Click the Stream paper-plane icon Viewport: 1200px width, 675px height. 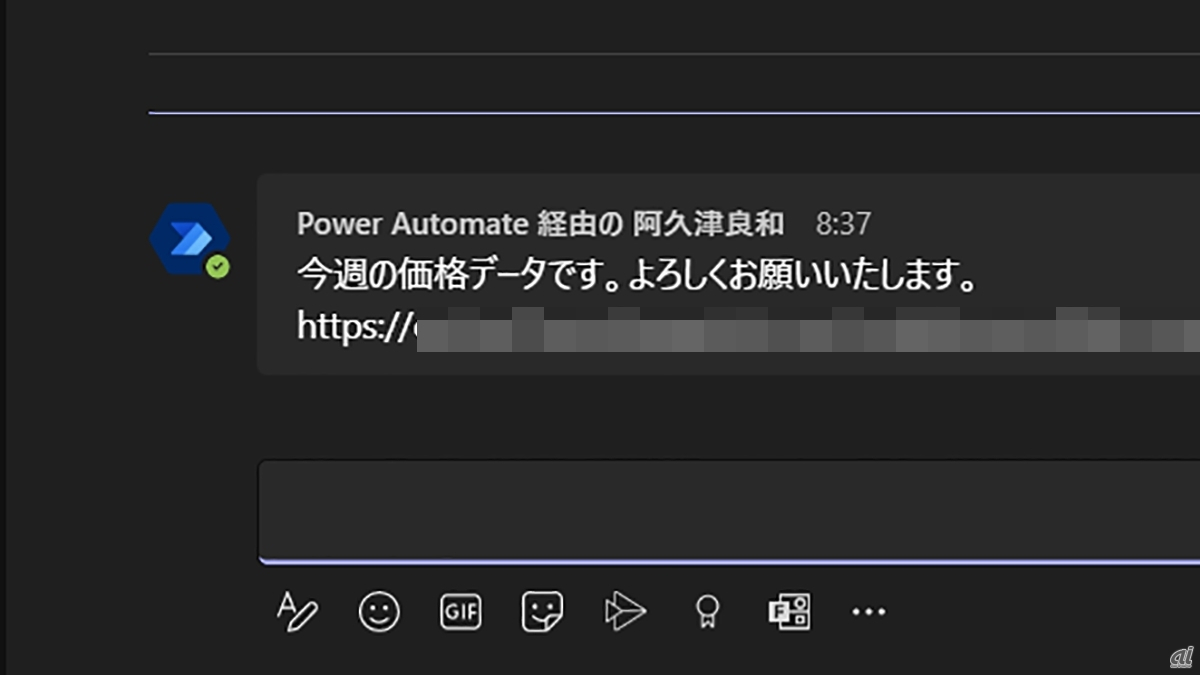click(625, 611)
